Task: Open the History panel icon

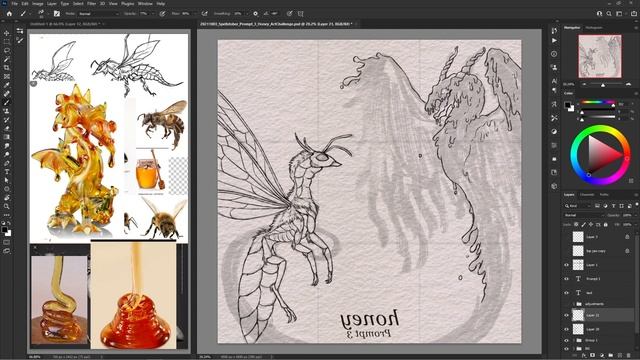Action: click(554, 31)
